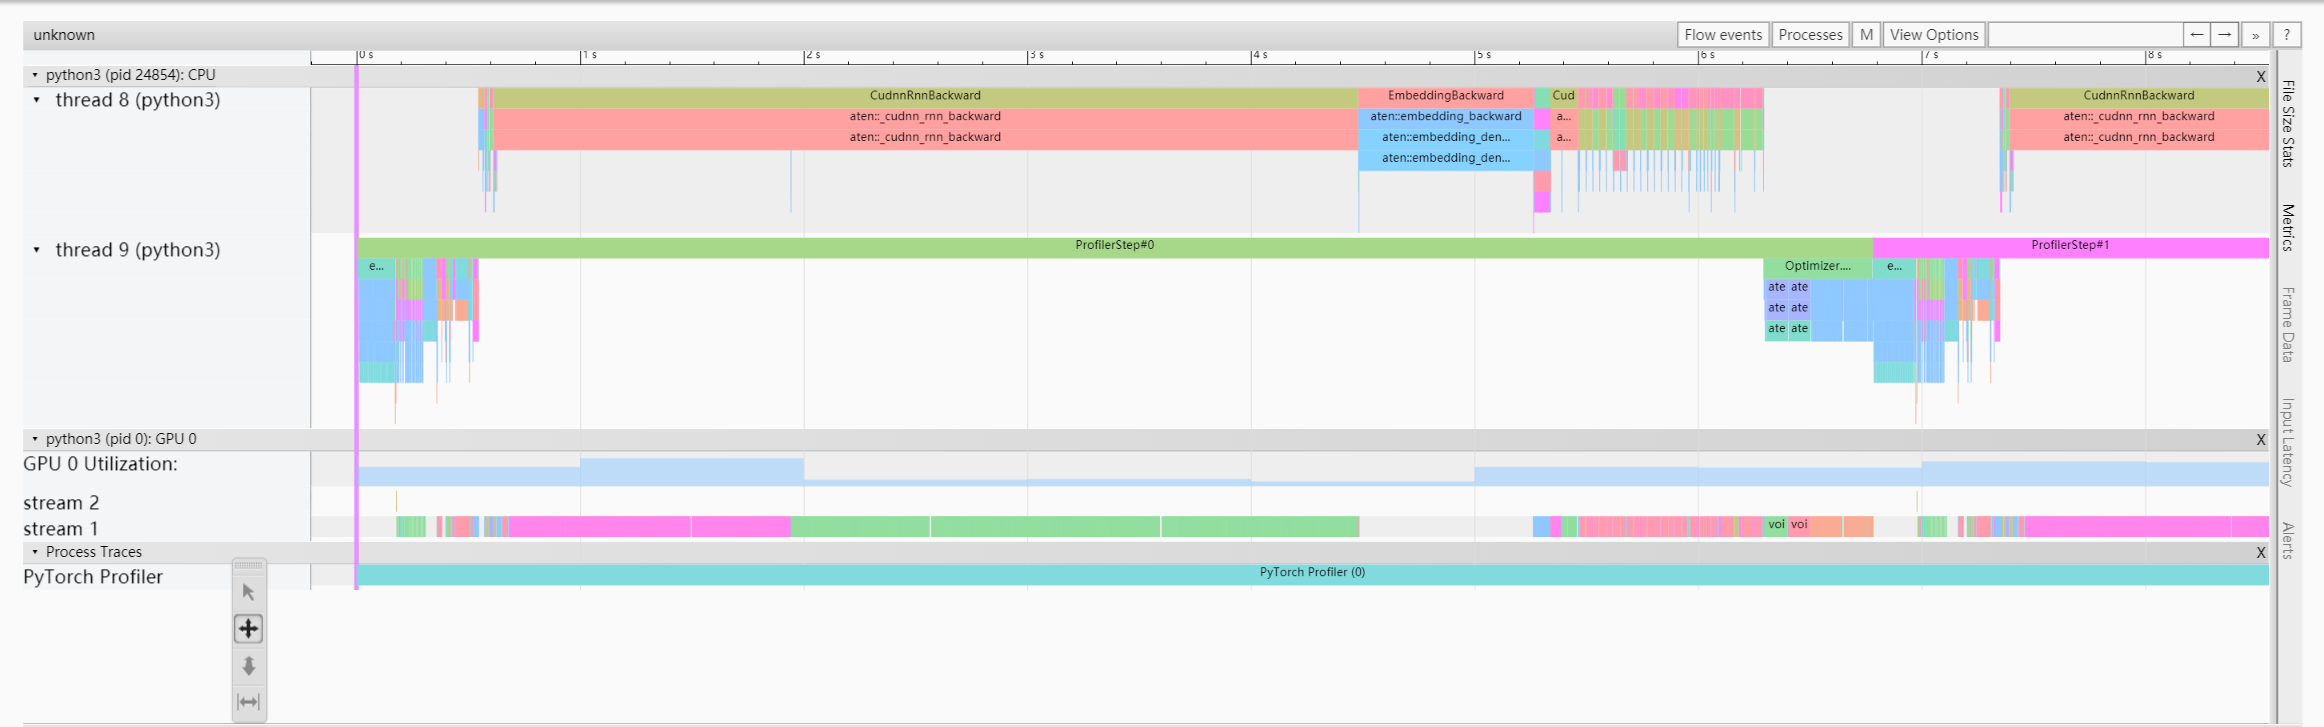
Task: Click the Processes button
Action: point(1810,35)
